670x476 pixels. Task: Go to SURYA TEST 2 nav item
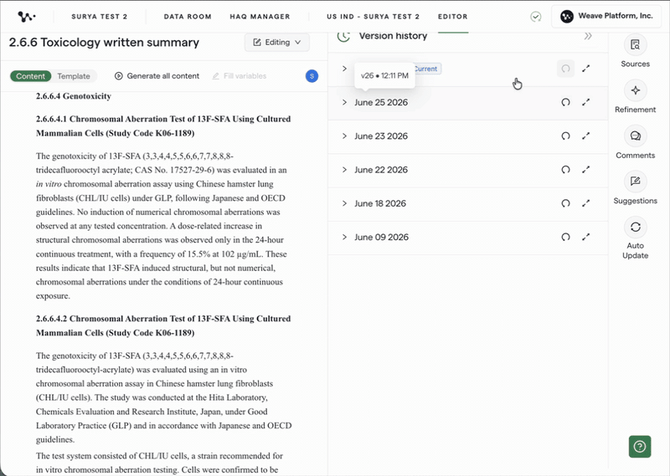tap(99, 17)
